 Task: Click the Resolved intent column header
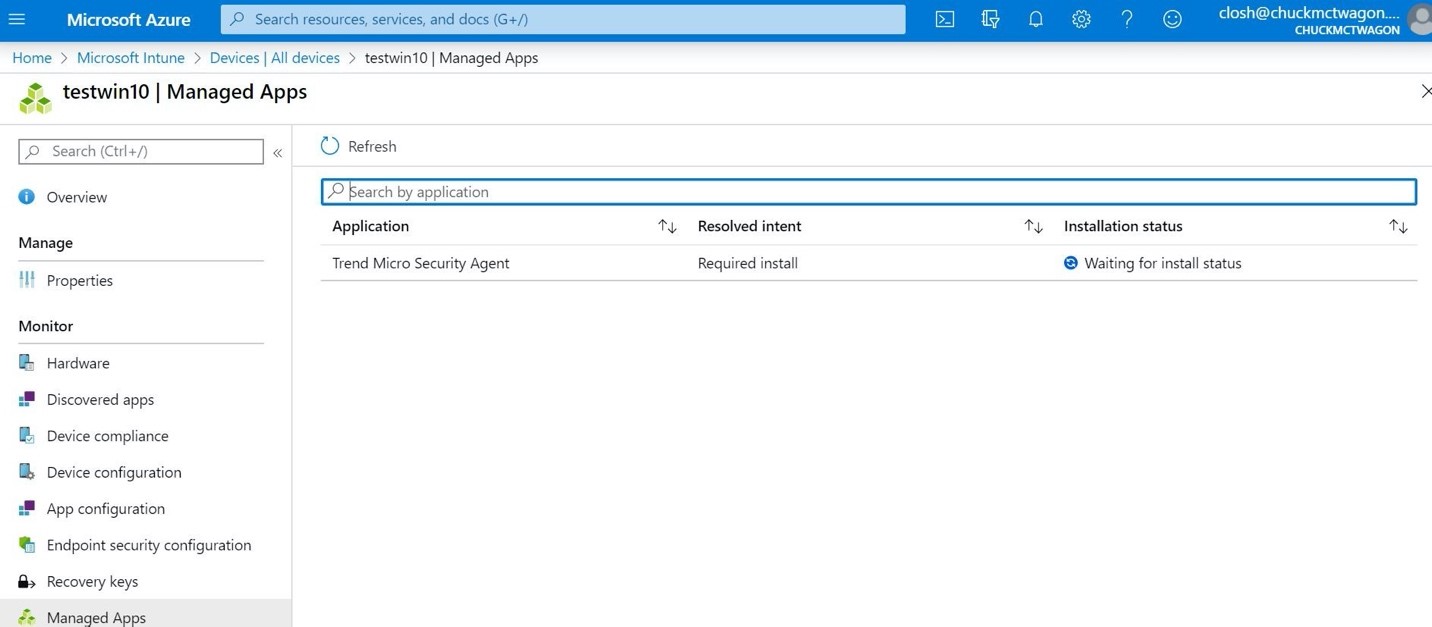[750, 226]
